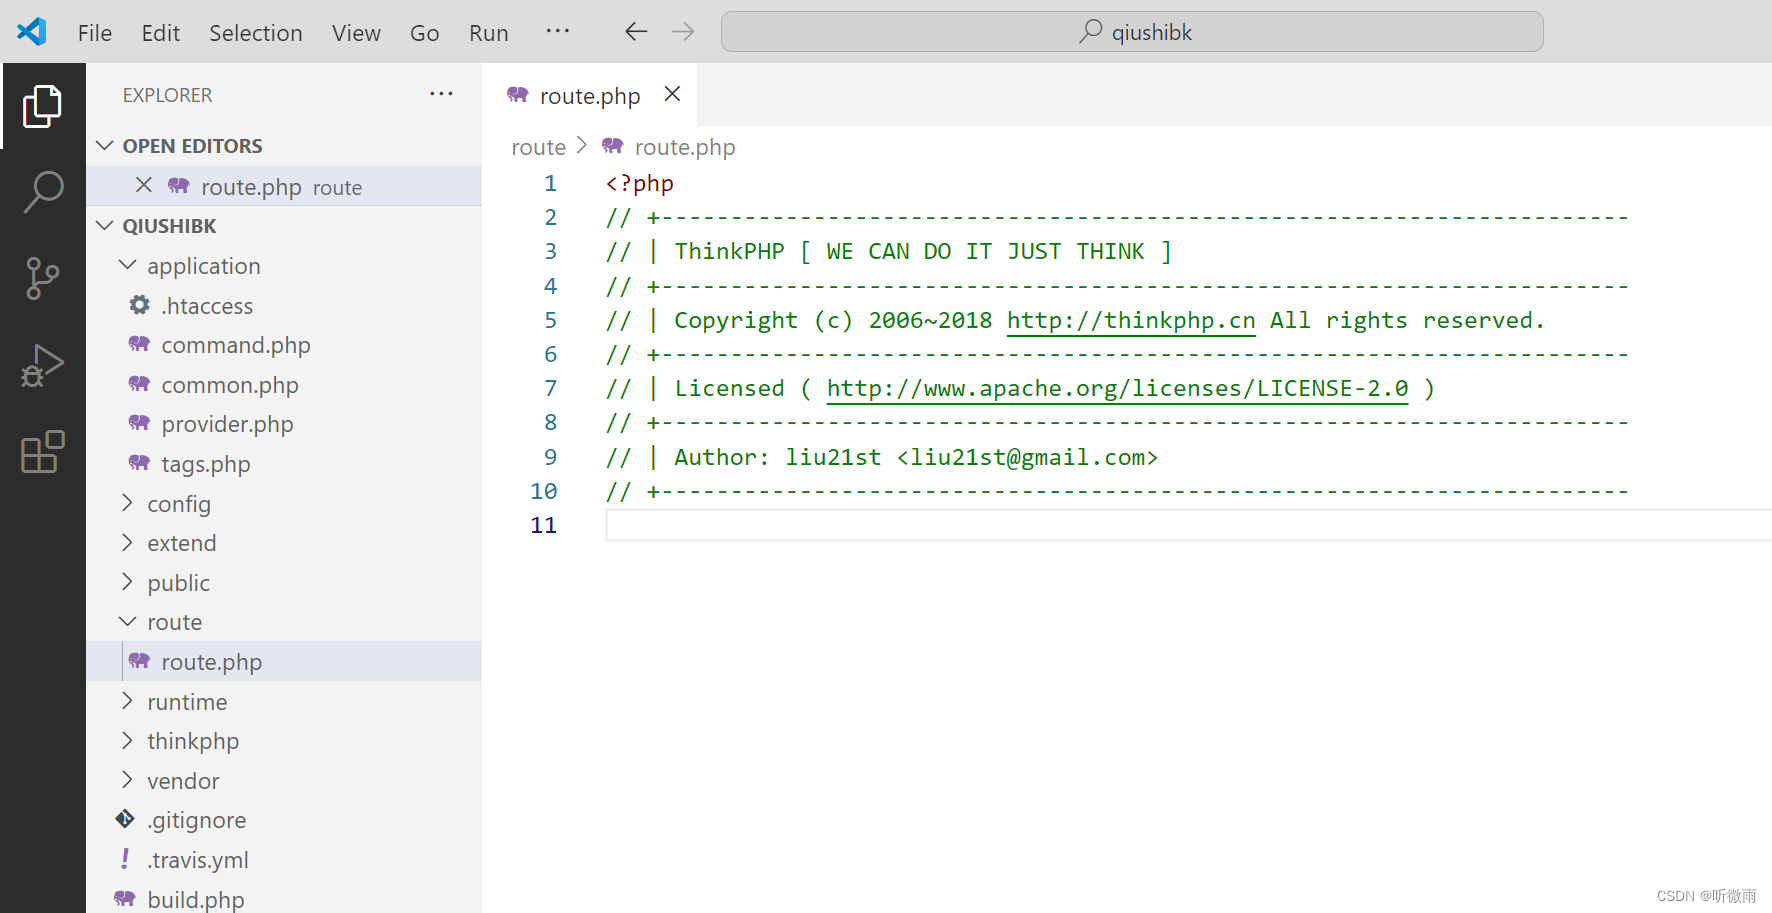Click the gear icon next to .htaccess
Screen dimensions: 1772x913
click(140, 305)
